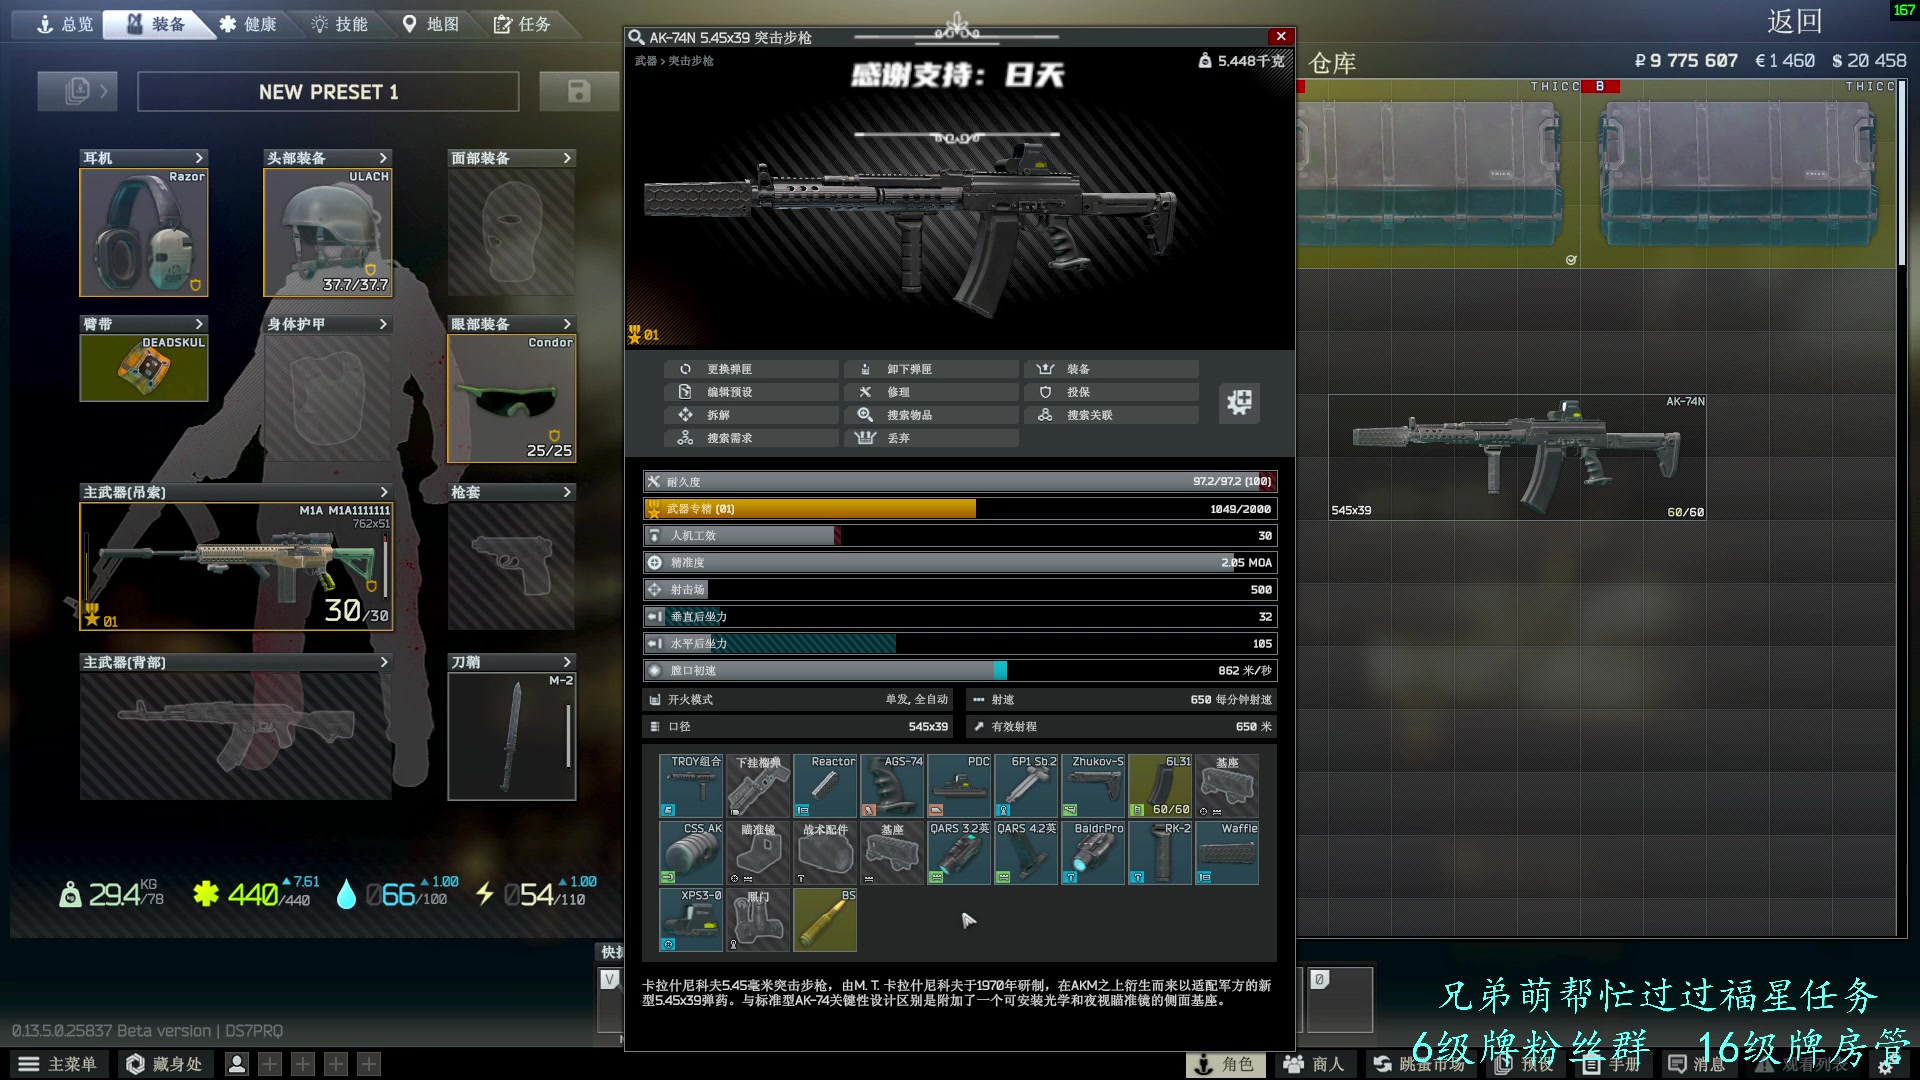Expand the 头部装备 headwear slot arrow
Viewport: 1920px width, 1080px height.
[383, 158]
